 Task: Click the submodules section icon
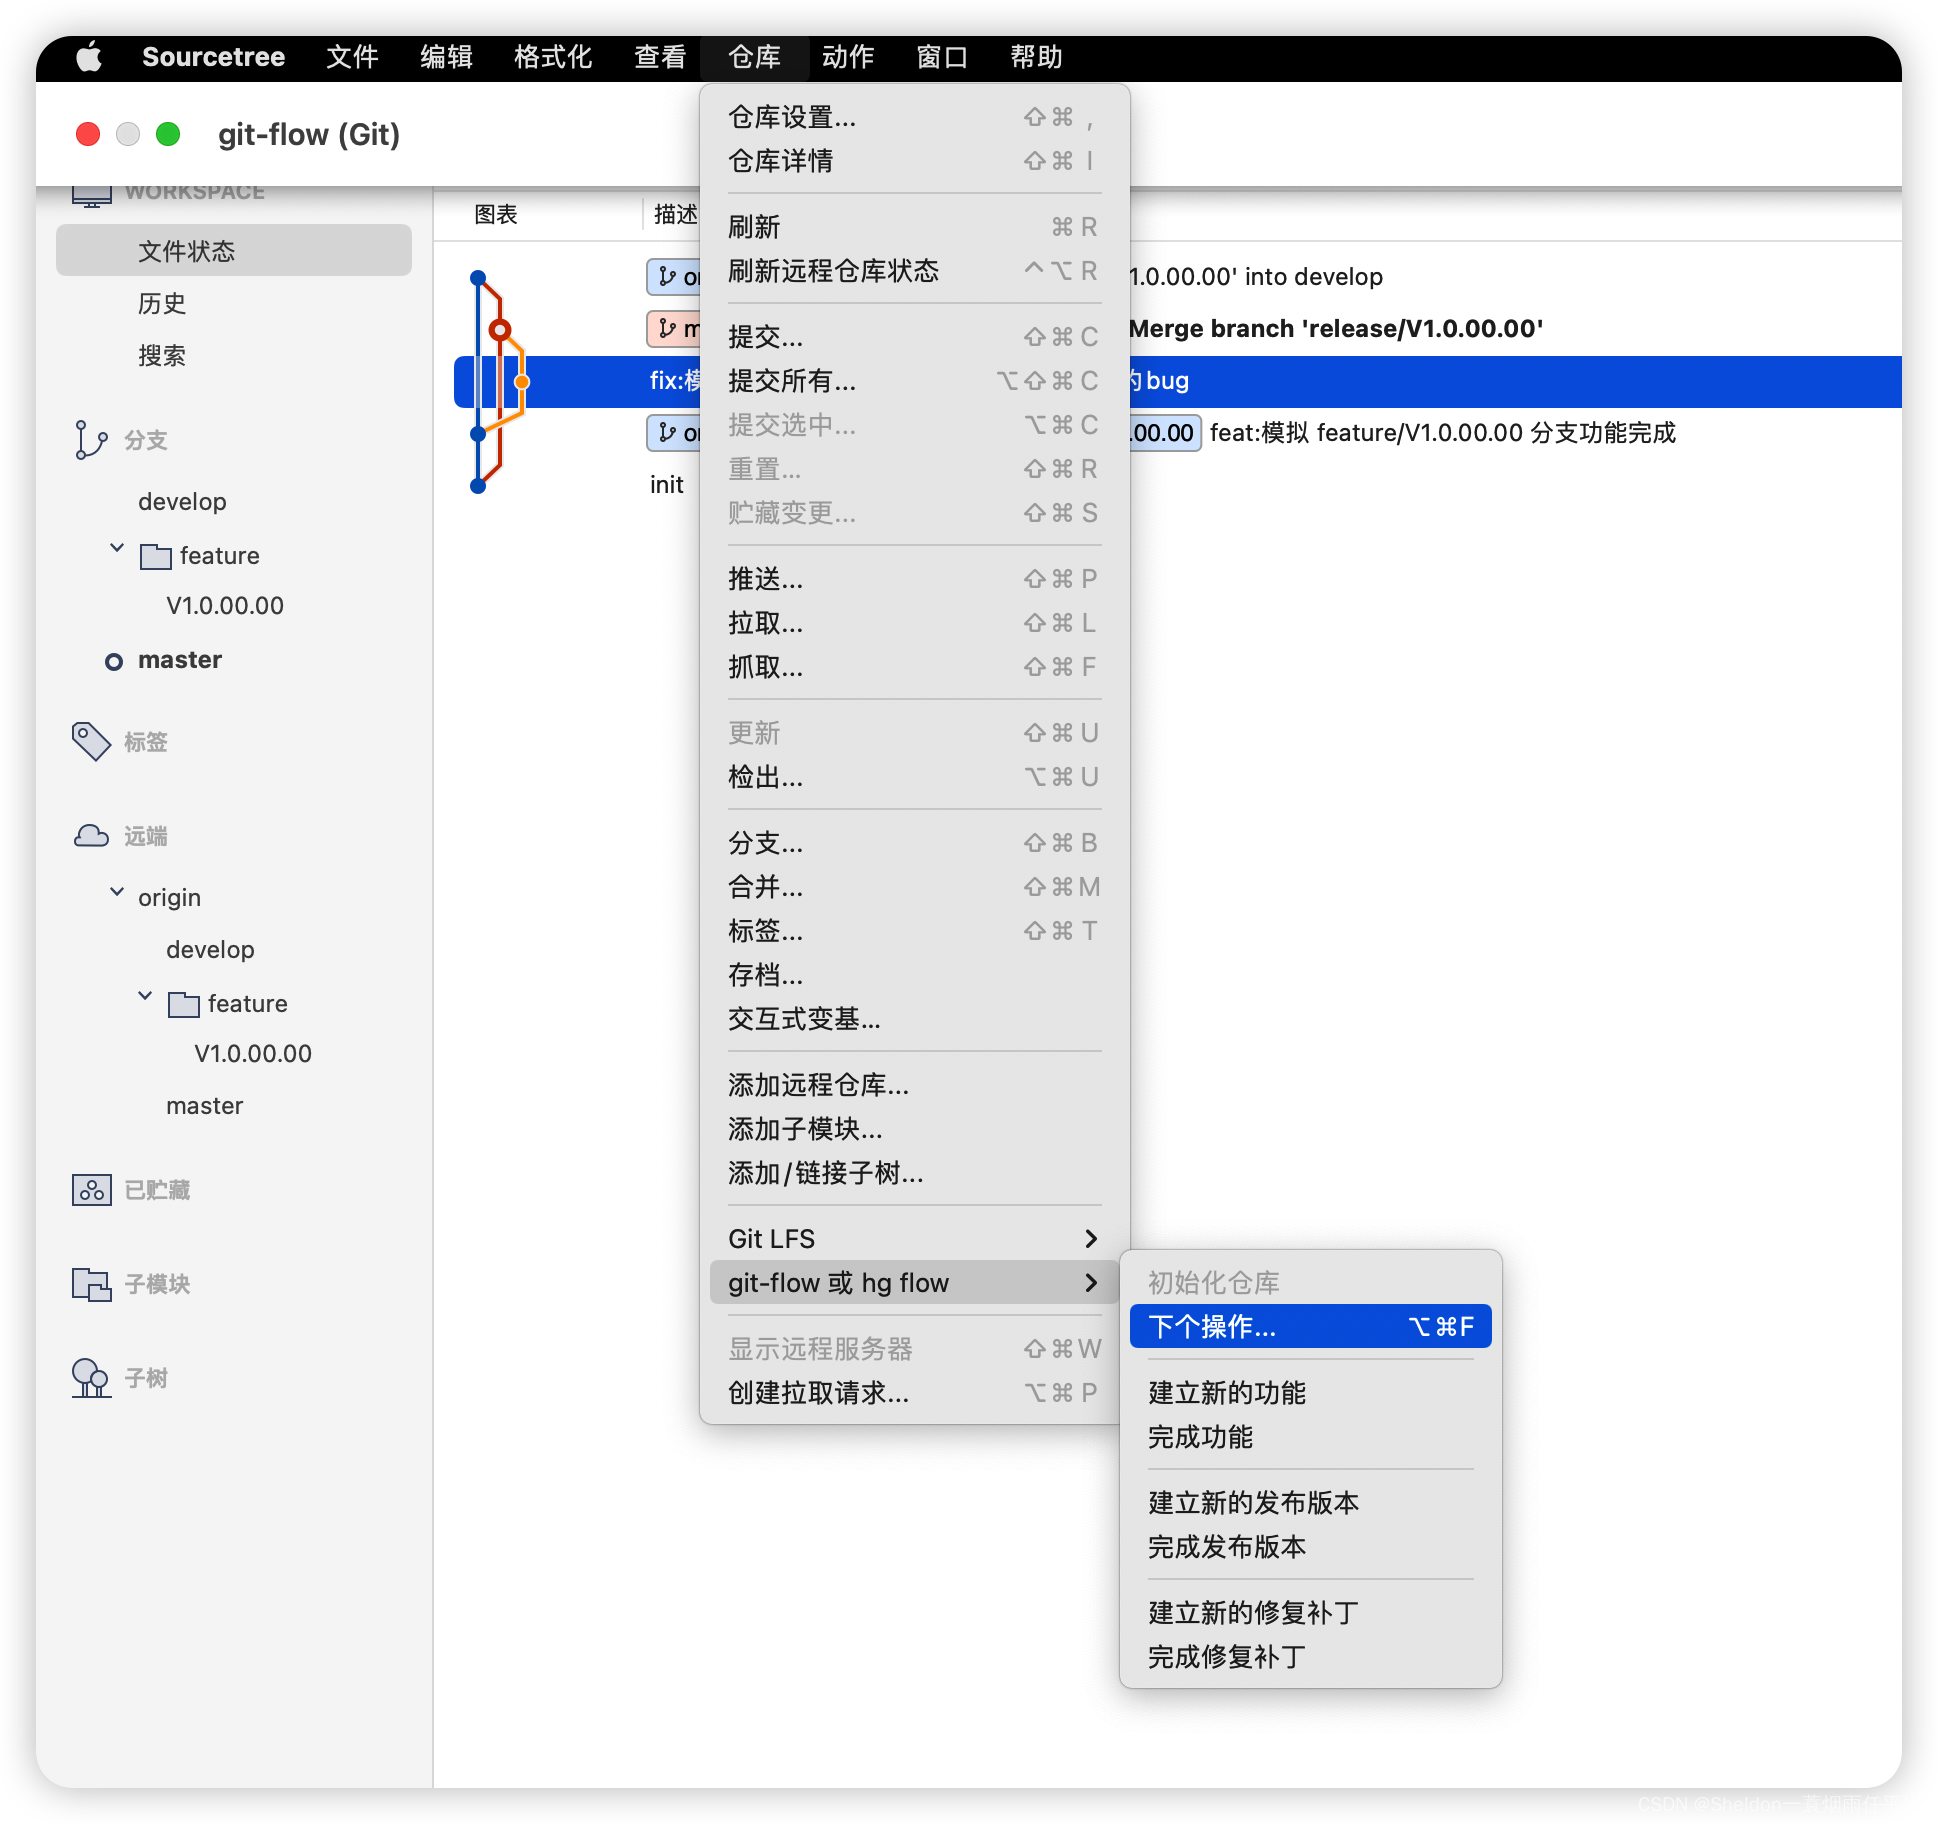click(x=91, y=1284)
